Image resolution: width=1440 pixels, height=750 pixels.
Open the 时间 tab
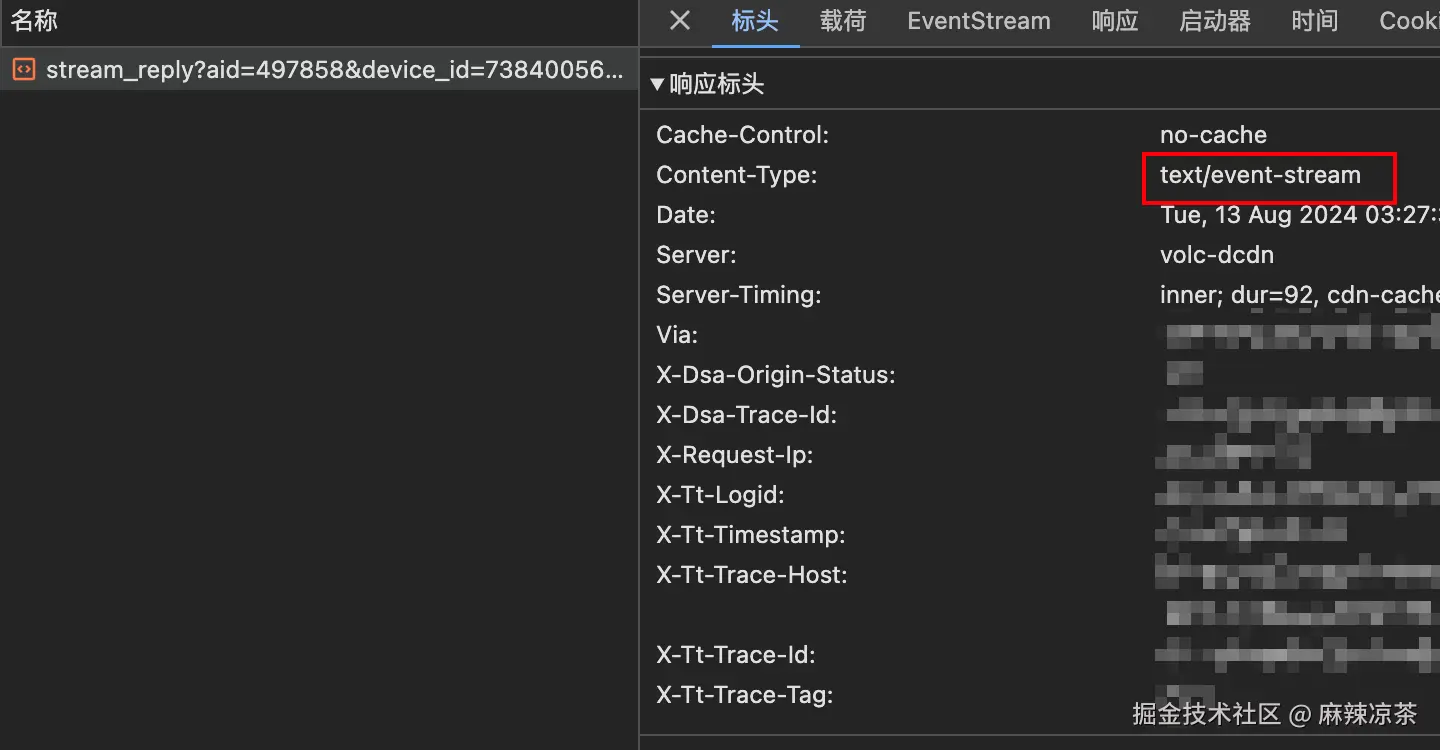[x=1315, y=21]
